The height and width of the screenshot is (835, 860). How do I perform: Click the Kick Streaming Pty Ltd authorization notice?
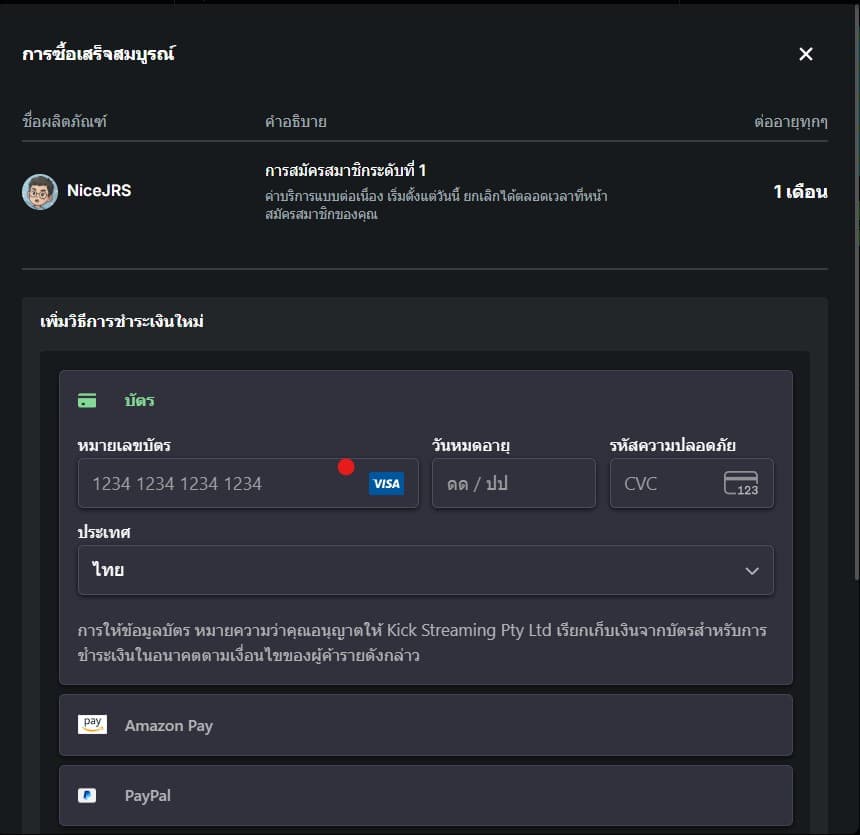(x=422, y=642)
